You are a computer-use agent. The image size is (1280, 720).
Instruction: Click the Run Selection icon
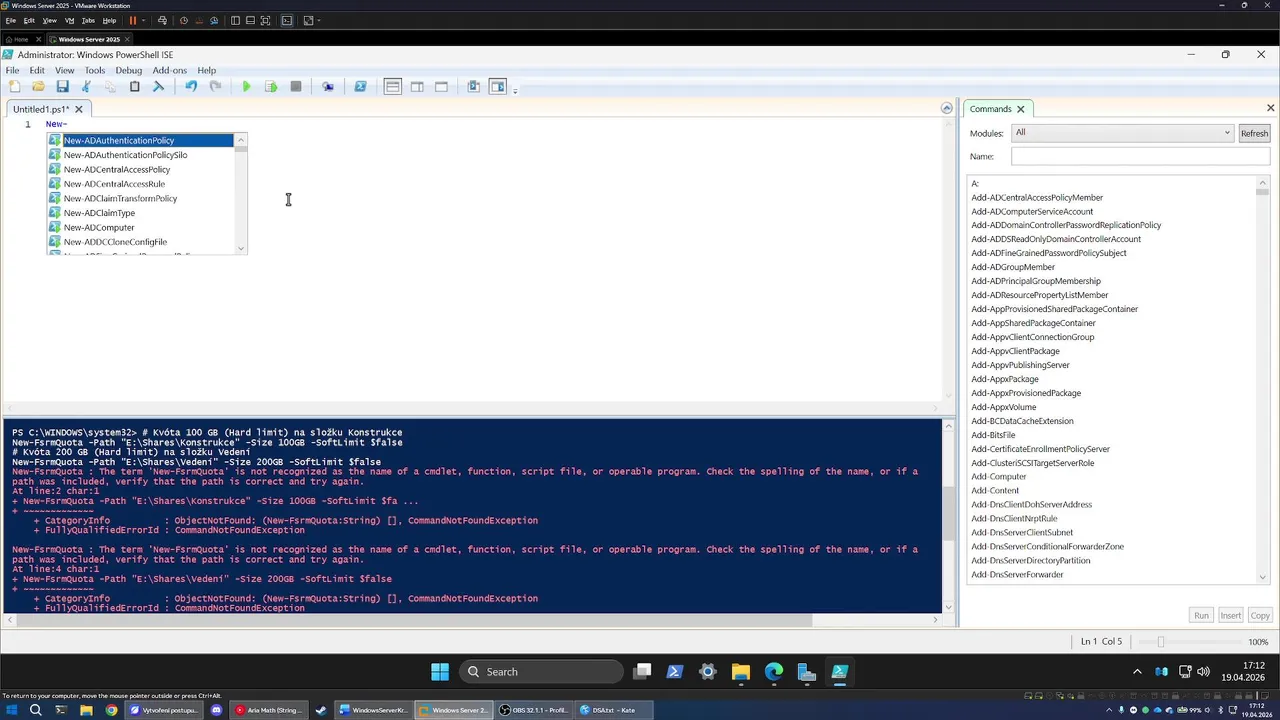click(270, 87)
